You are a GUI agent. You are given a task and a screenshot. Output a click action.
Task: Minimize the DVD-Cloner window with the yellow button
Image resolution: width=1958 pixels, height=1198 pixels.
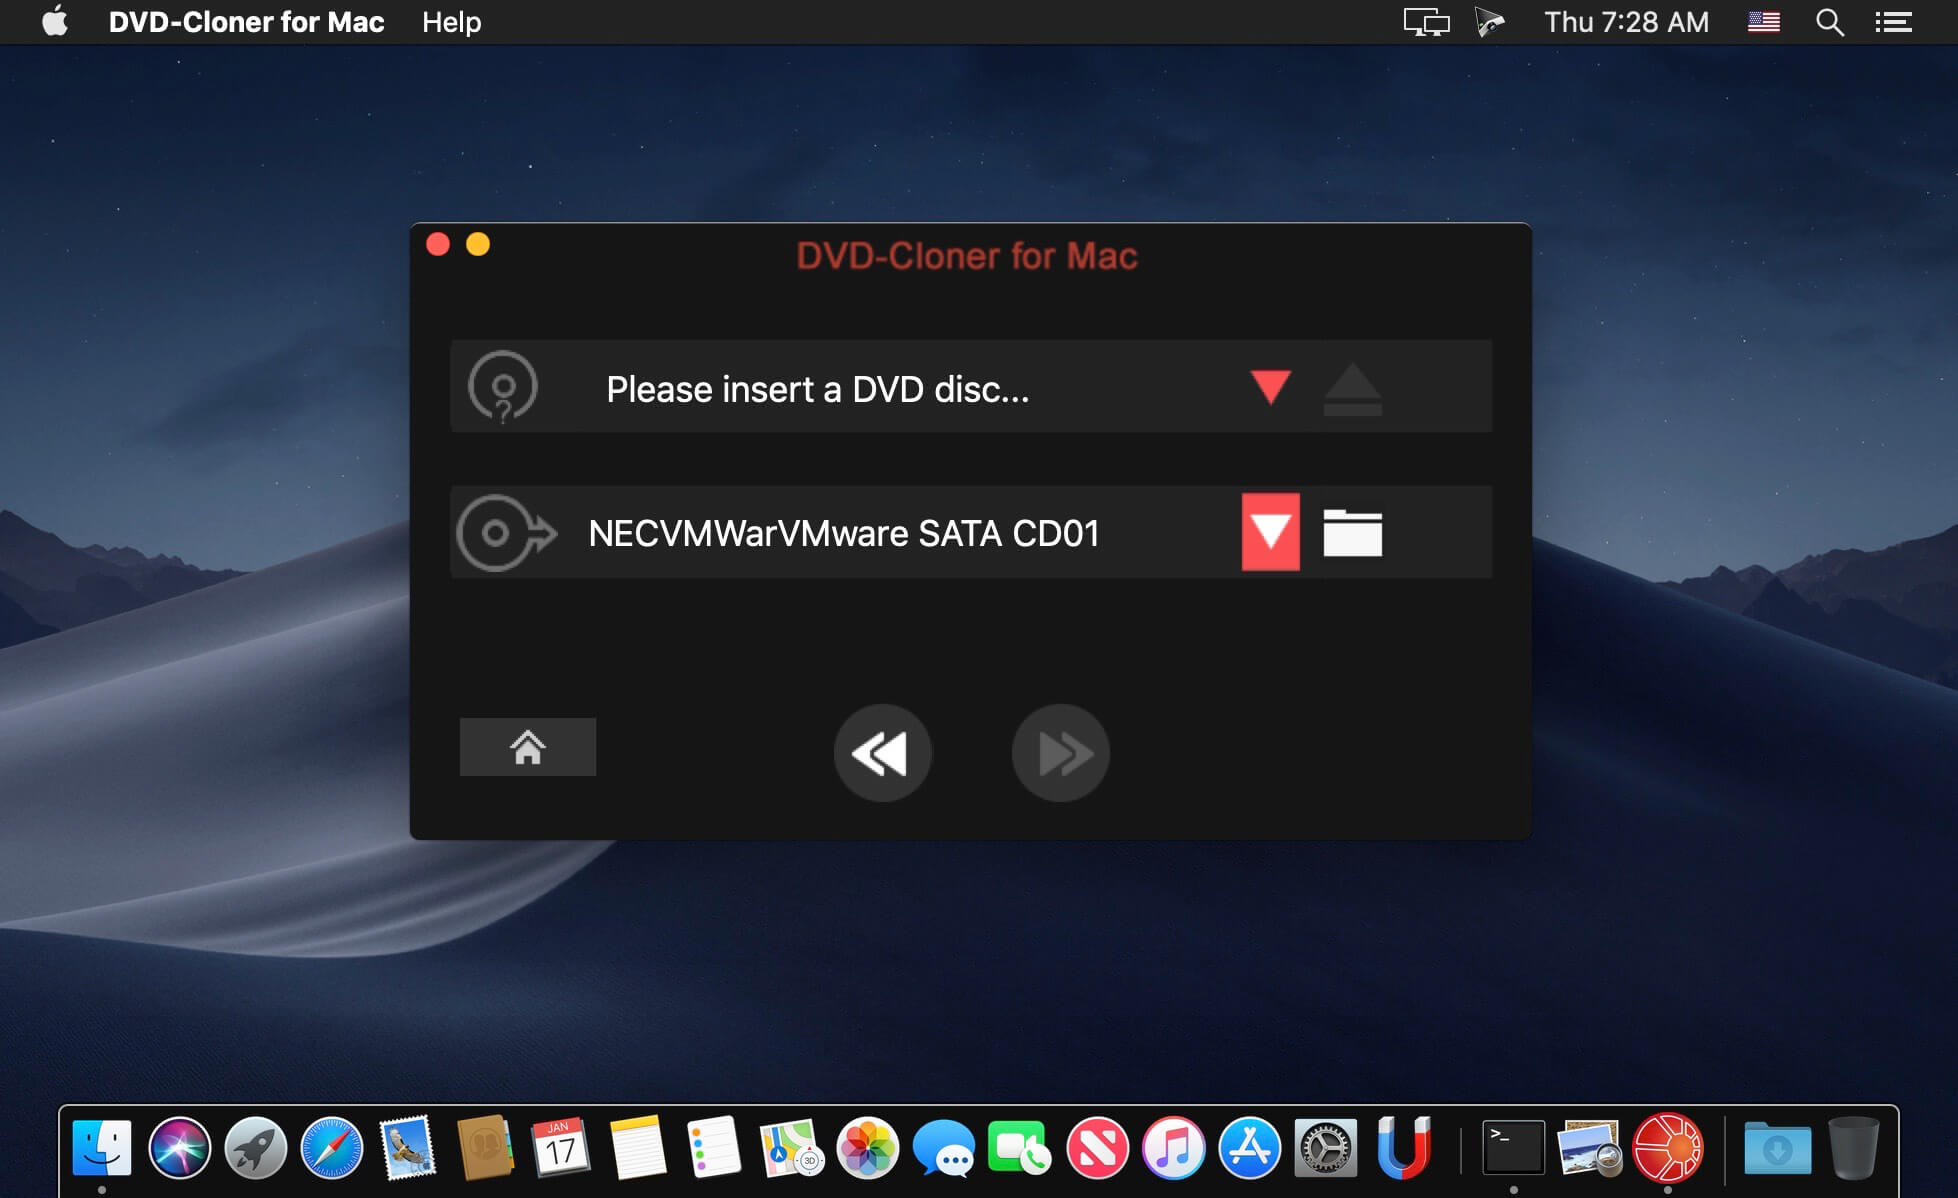point(478,245)
